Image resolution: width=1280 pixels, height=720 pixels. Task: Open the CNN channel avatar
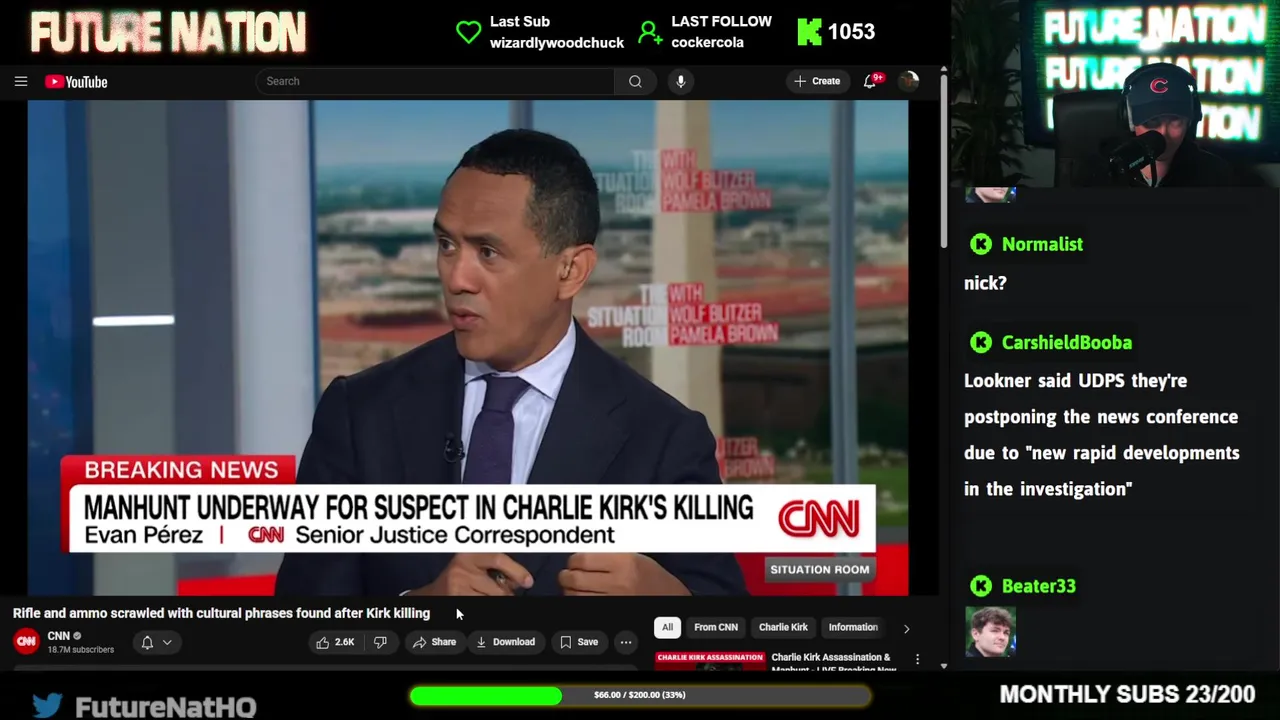click(x=26, y=642)
